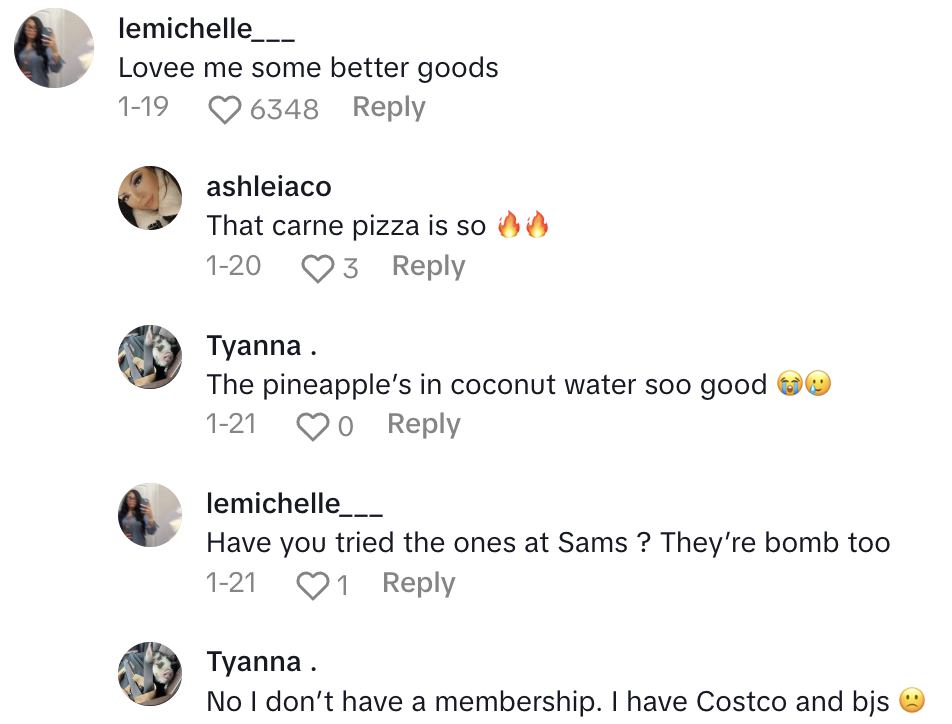Open lemichelle's avatar on the top comment
This screenshot has width=952, height=724.
click(54, 49)
